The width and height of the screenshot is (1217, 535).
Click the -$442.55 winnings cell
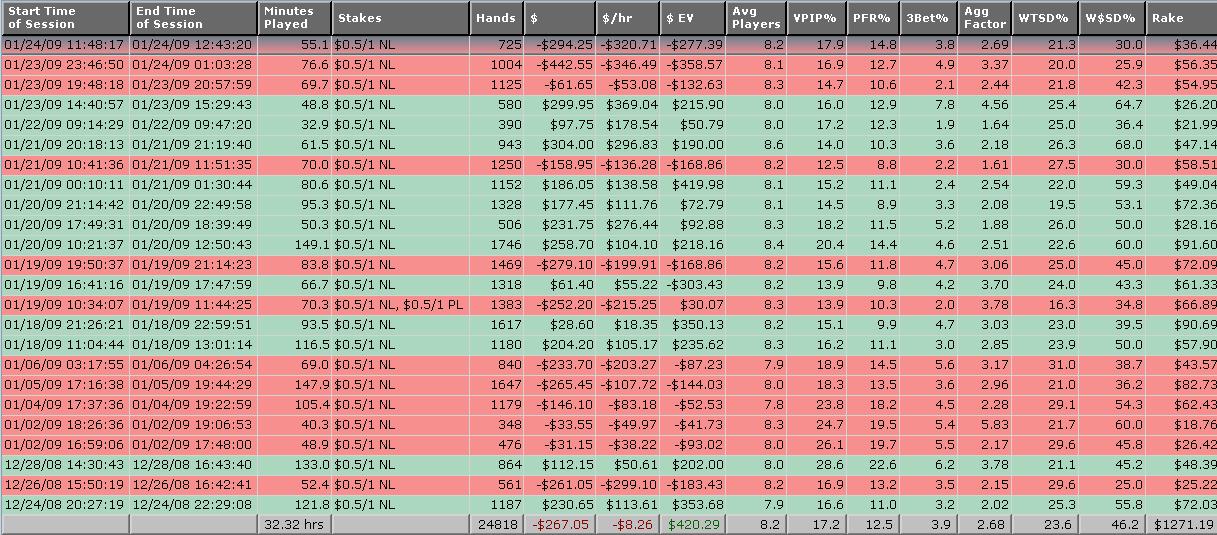pos(560,65)
